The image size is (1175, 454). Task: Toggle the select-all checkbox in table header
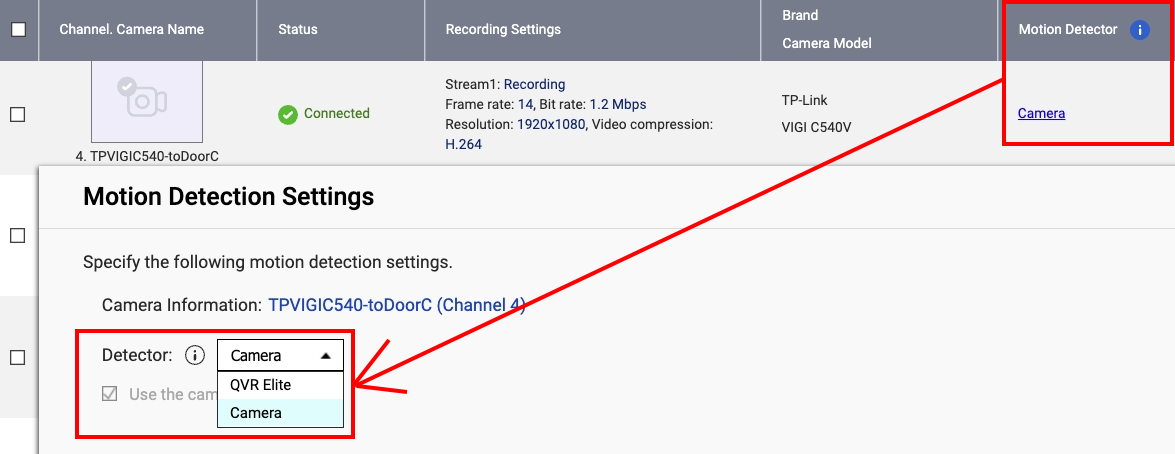(18, 30)
